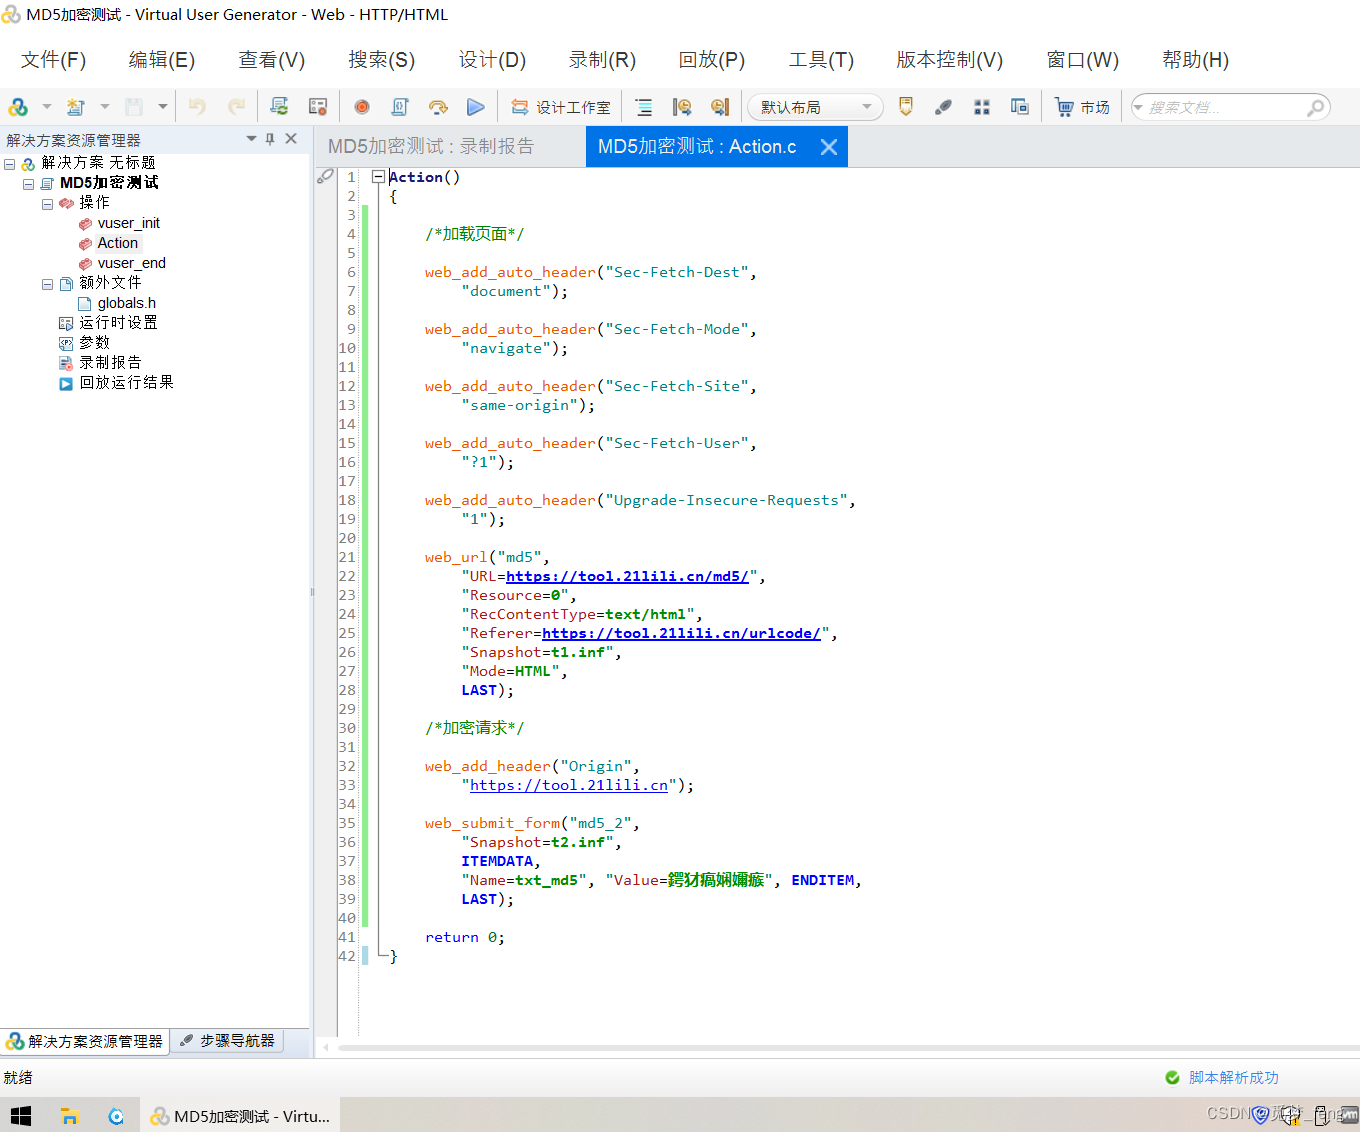Image resolution: width=1360 pixels, height=1132 pixels.
Task: Click the compile script icon
Action: [x=400, y=107]
